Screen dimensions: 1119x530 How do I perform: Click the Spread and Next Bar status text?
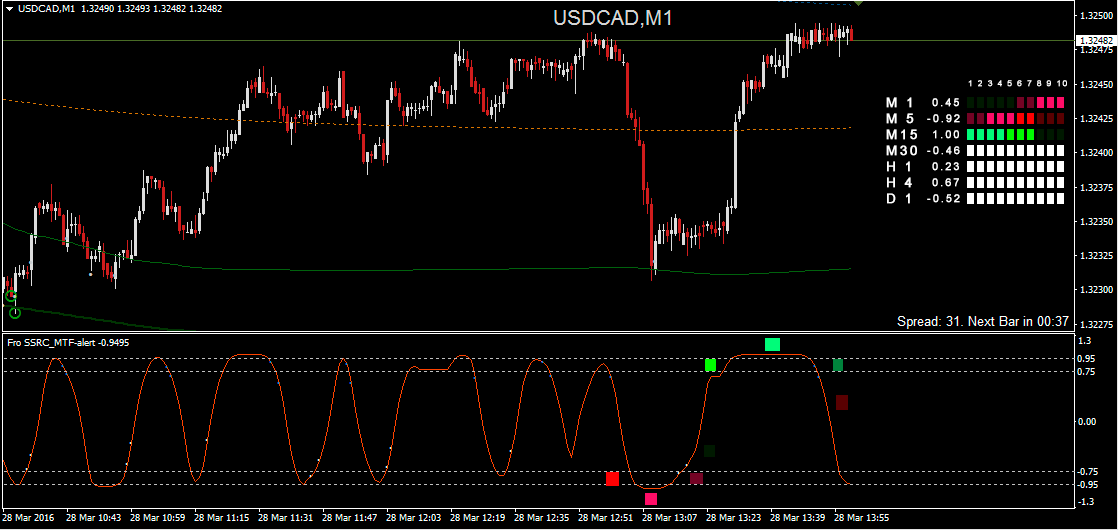tap(983, 322)
